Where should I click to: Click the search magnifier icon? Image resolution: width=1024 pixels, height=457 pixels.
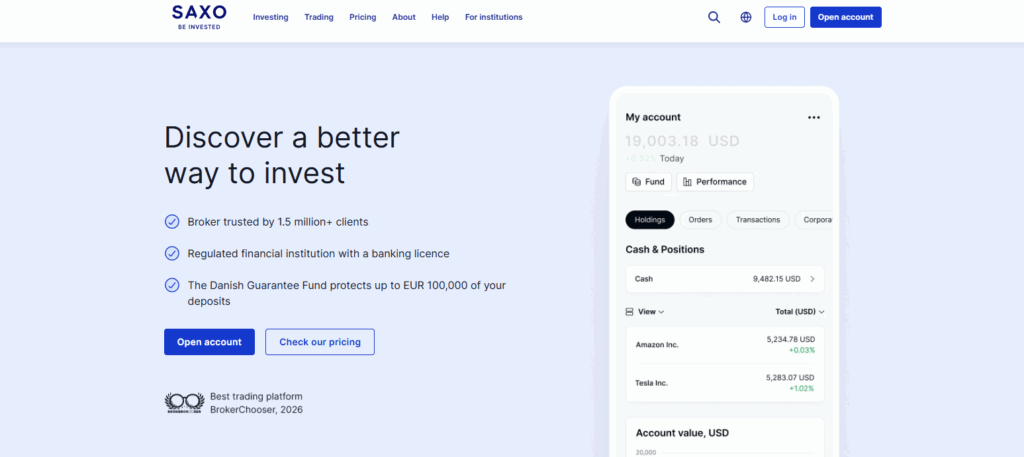(x=714, y=17)
